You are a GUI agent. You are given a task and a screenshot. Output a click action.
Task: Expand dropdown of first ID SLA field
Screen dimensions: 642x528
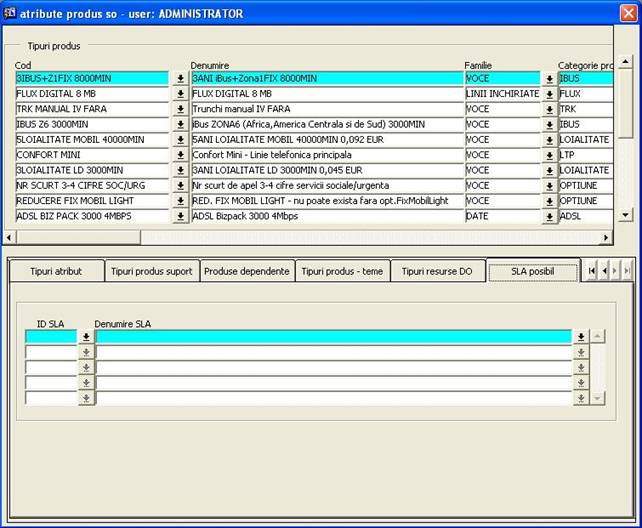pyautogui.click(x=86, y=337)
